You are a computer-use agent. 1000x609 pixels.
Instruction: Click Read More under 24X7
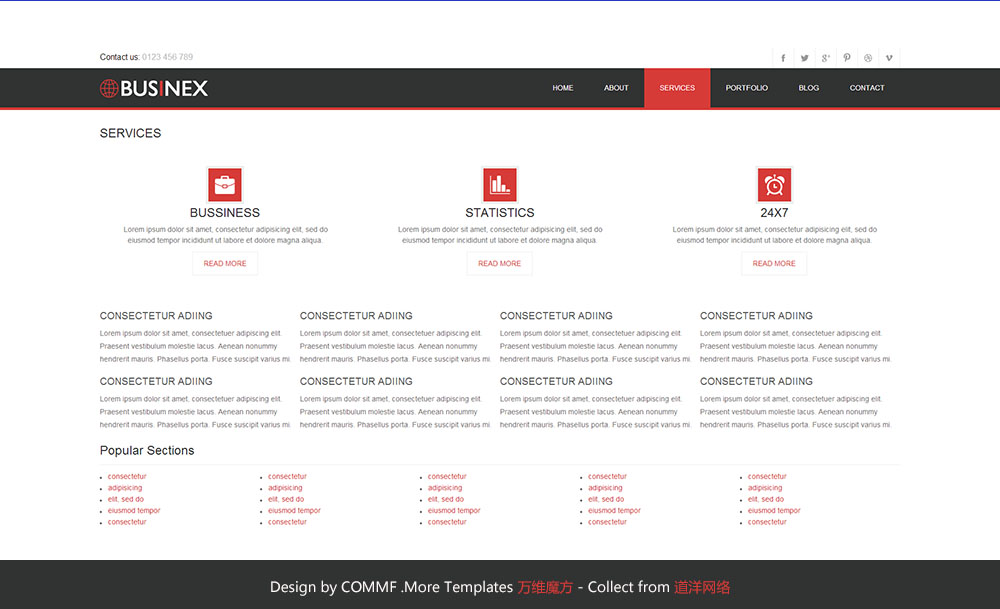tap(774, 264)
